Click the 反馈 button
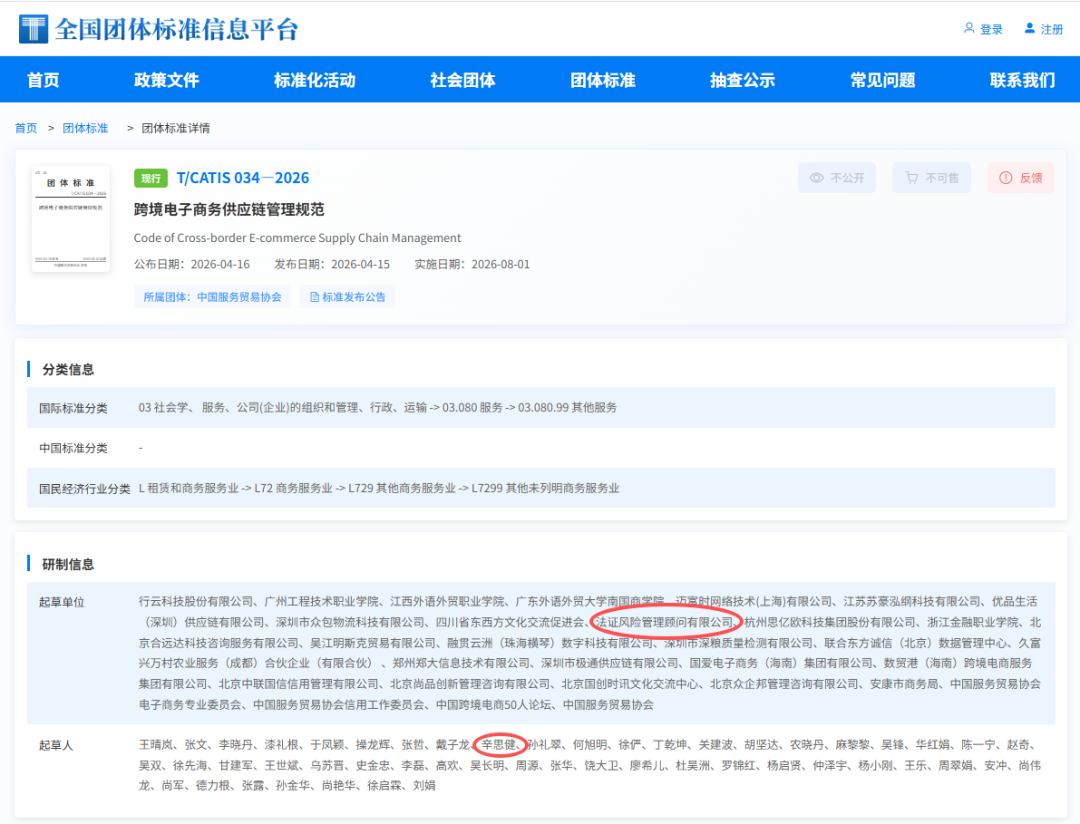The width and height of the screenshot is (1080, 824). (x=1021, y=178)
